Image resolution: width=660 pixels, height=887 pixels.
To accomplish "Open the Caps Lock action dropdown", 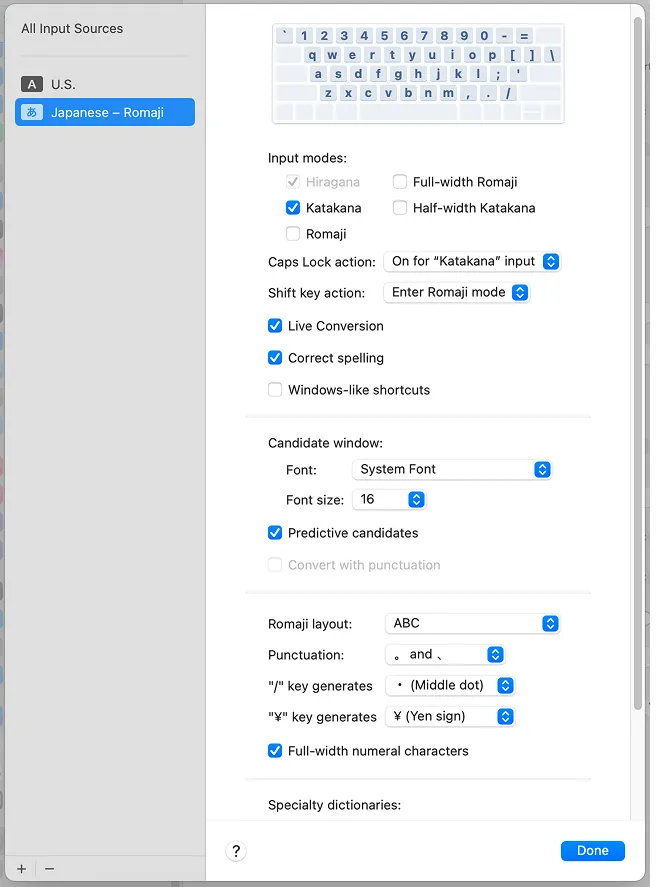I will [x=471, y=261].
